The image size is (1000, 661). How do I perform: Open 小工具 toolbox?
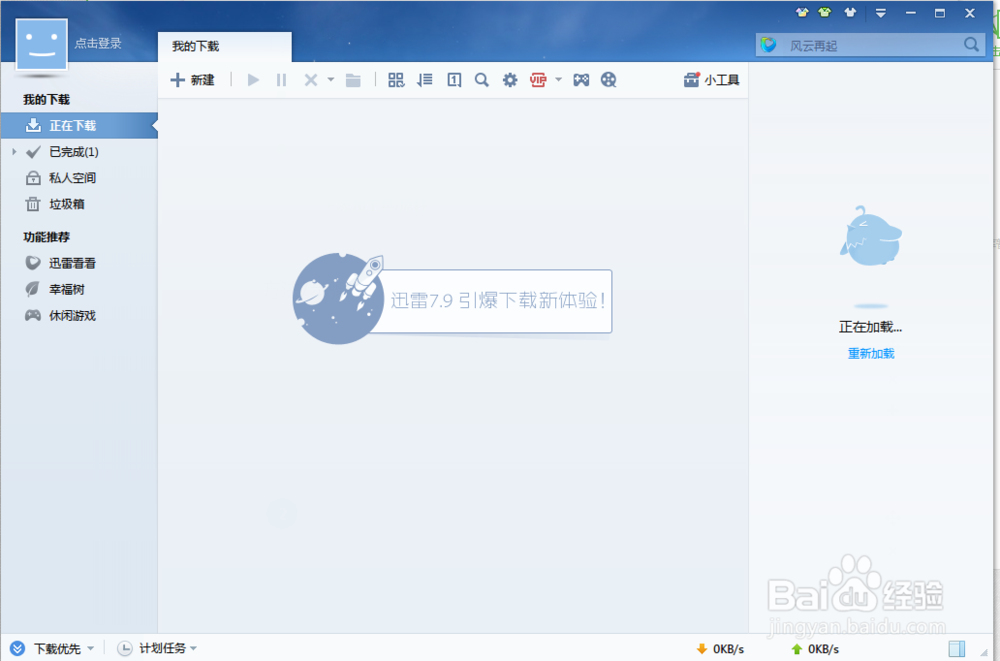click(x=711, y=80)
